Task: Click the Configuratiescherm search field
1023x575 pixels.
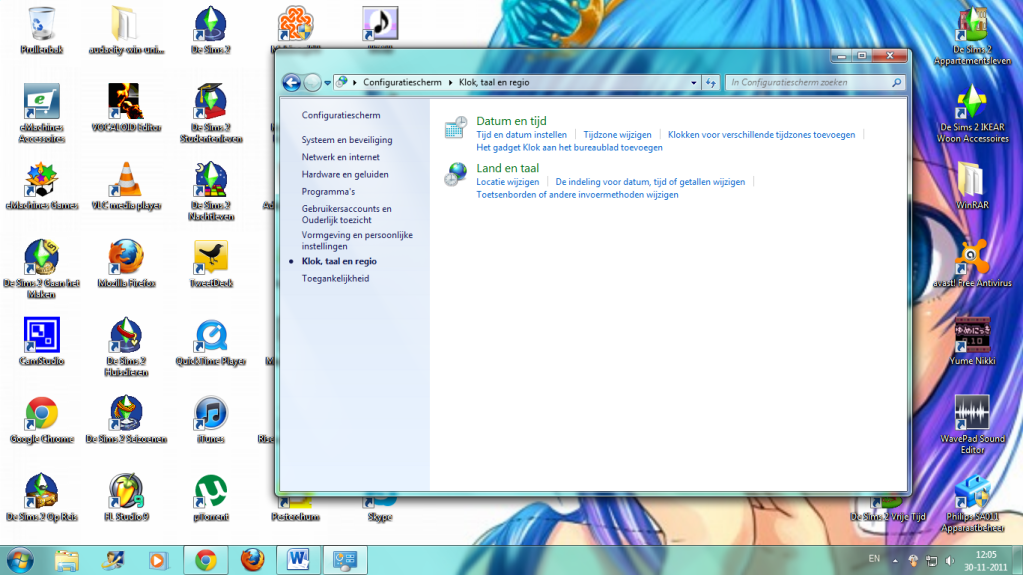Action: click(808, 83)
